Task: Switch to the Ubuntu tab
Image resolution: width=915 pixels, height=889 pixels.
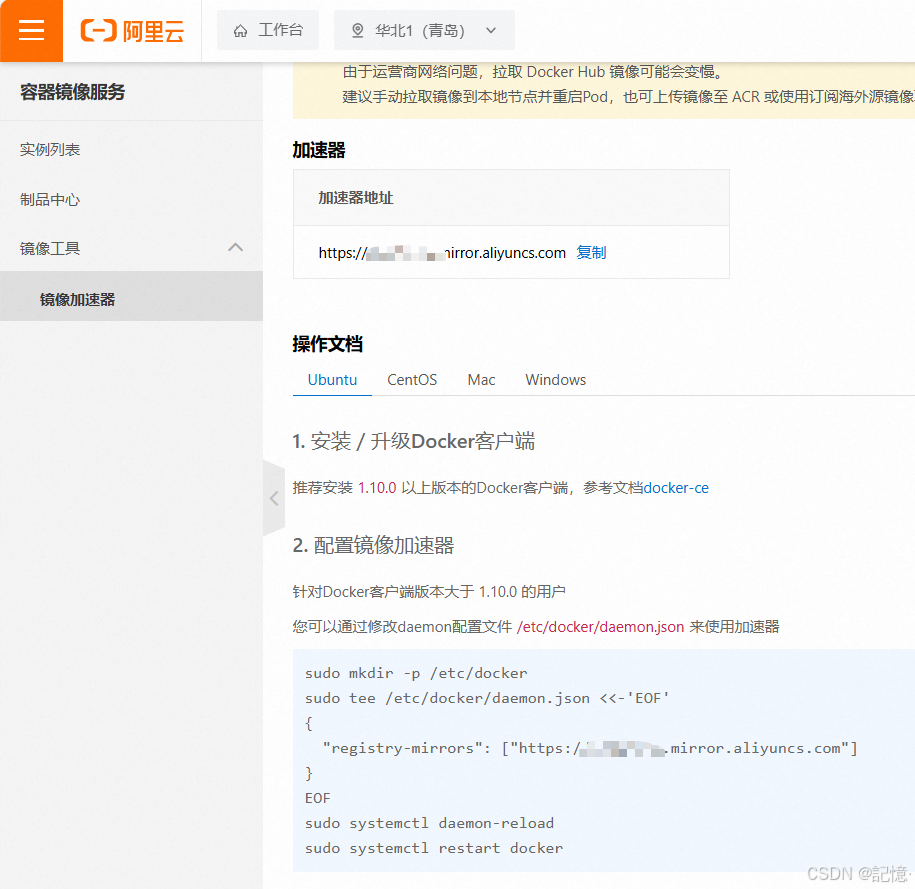Action: click(332, 380)
